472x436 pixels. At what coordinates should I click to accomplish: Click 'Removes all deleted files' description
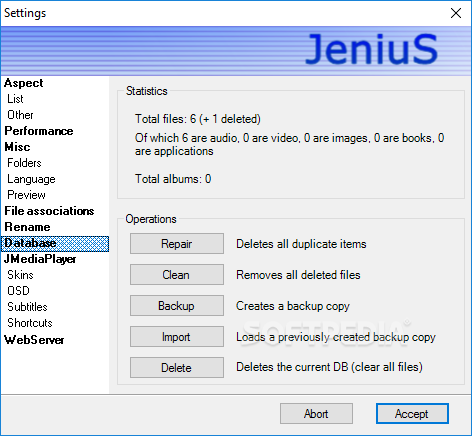point(298,275)
